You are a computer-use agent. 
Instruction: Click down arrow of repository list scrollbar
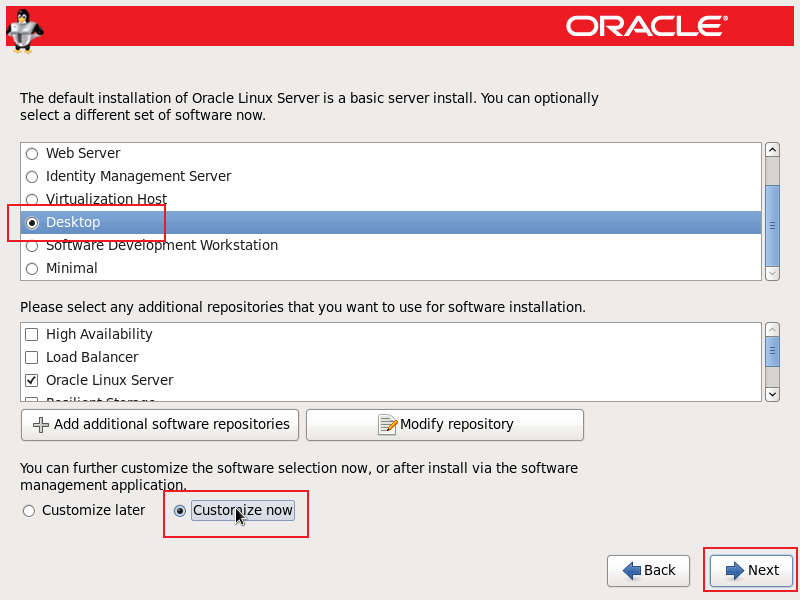point(772,394)
